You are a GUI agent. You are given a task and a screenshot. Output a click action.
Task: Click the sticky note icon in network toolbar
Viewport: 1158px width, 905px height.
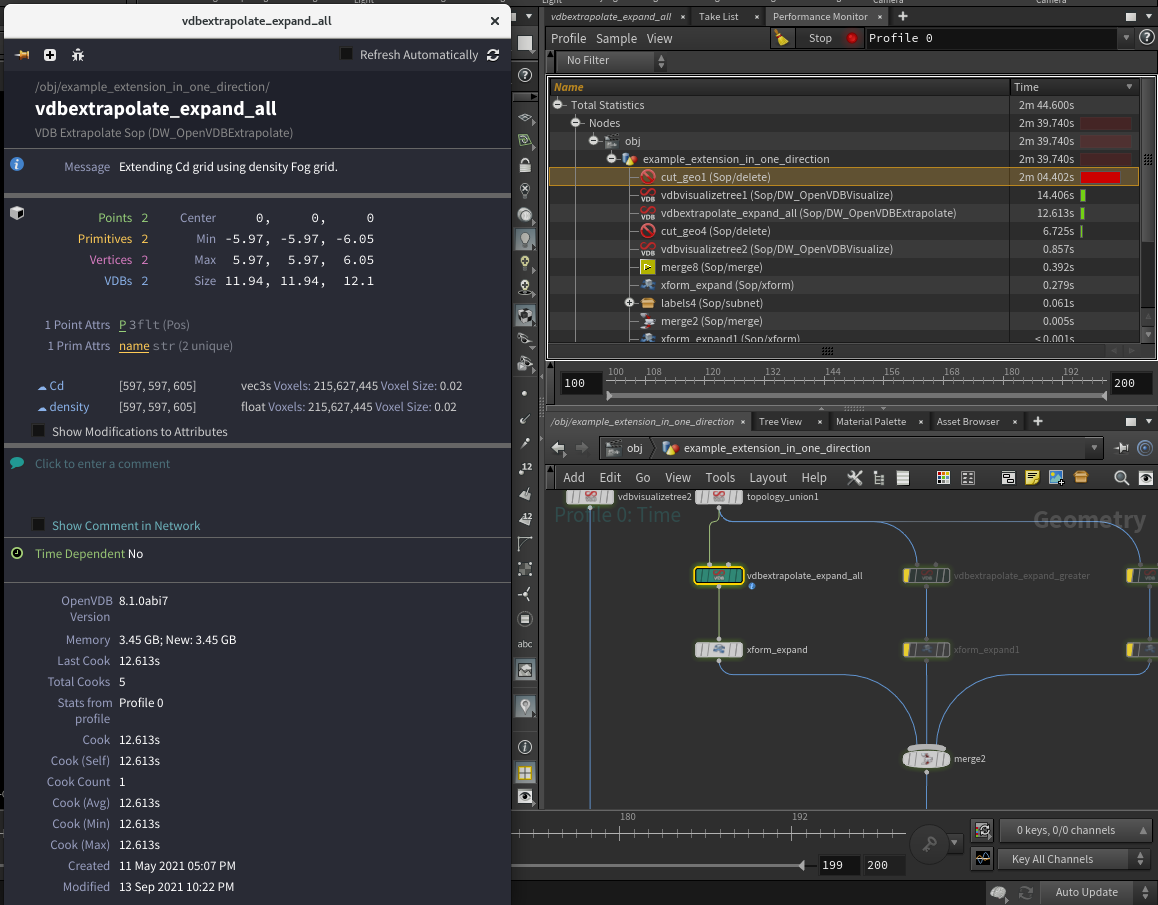pos(1032,478)
